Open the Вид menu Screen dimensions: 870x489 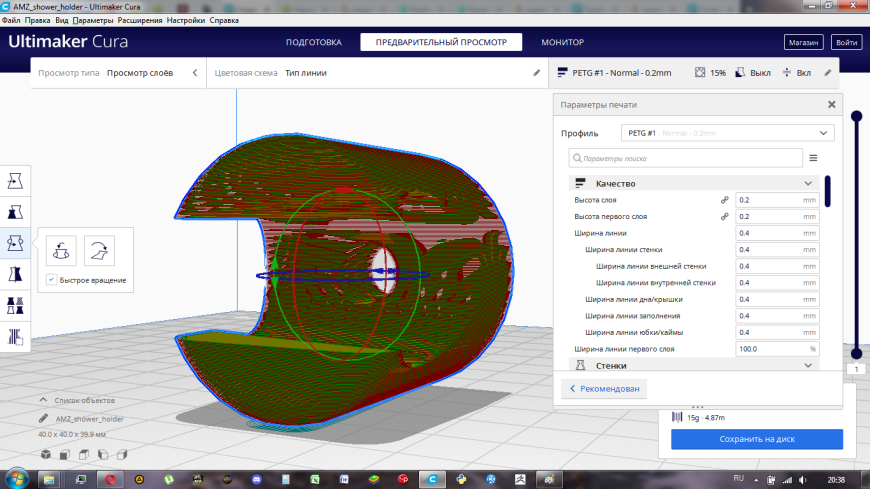pyautogui.click(x=62, y=20)
